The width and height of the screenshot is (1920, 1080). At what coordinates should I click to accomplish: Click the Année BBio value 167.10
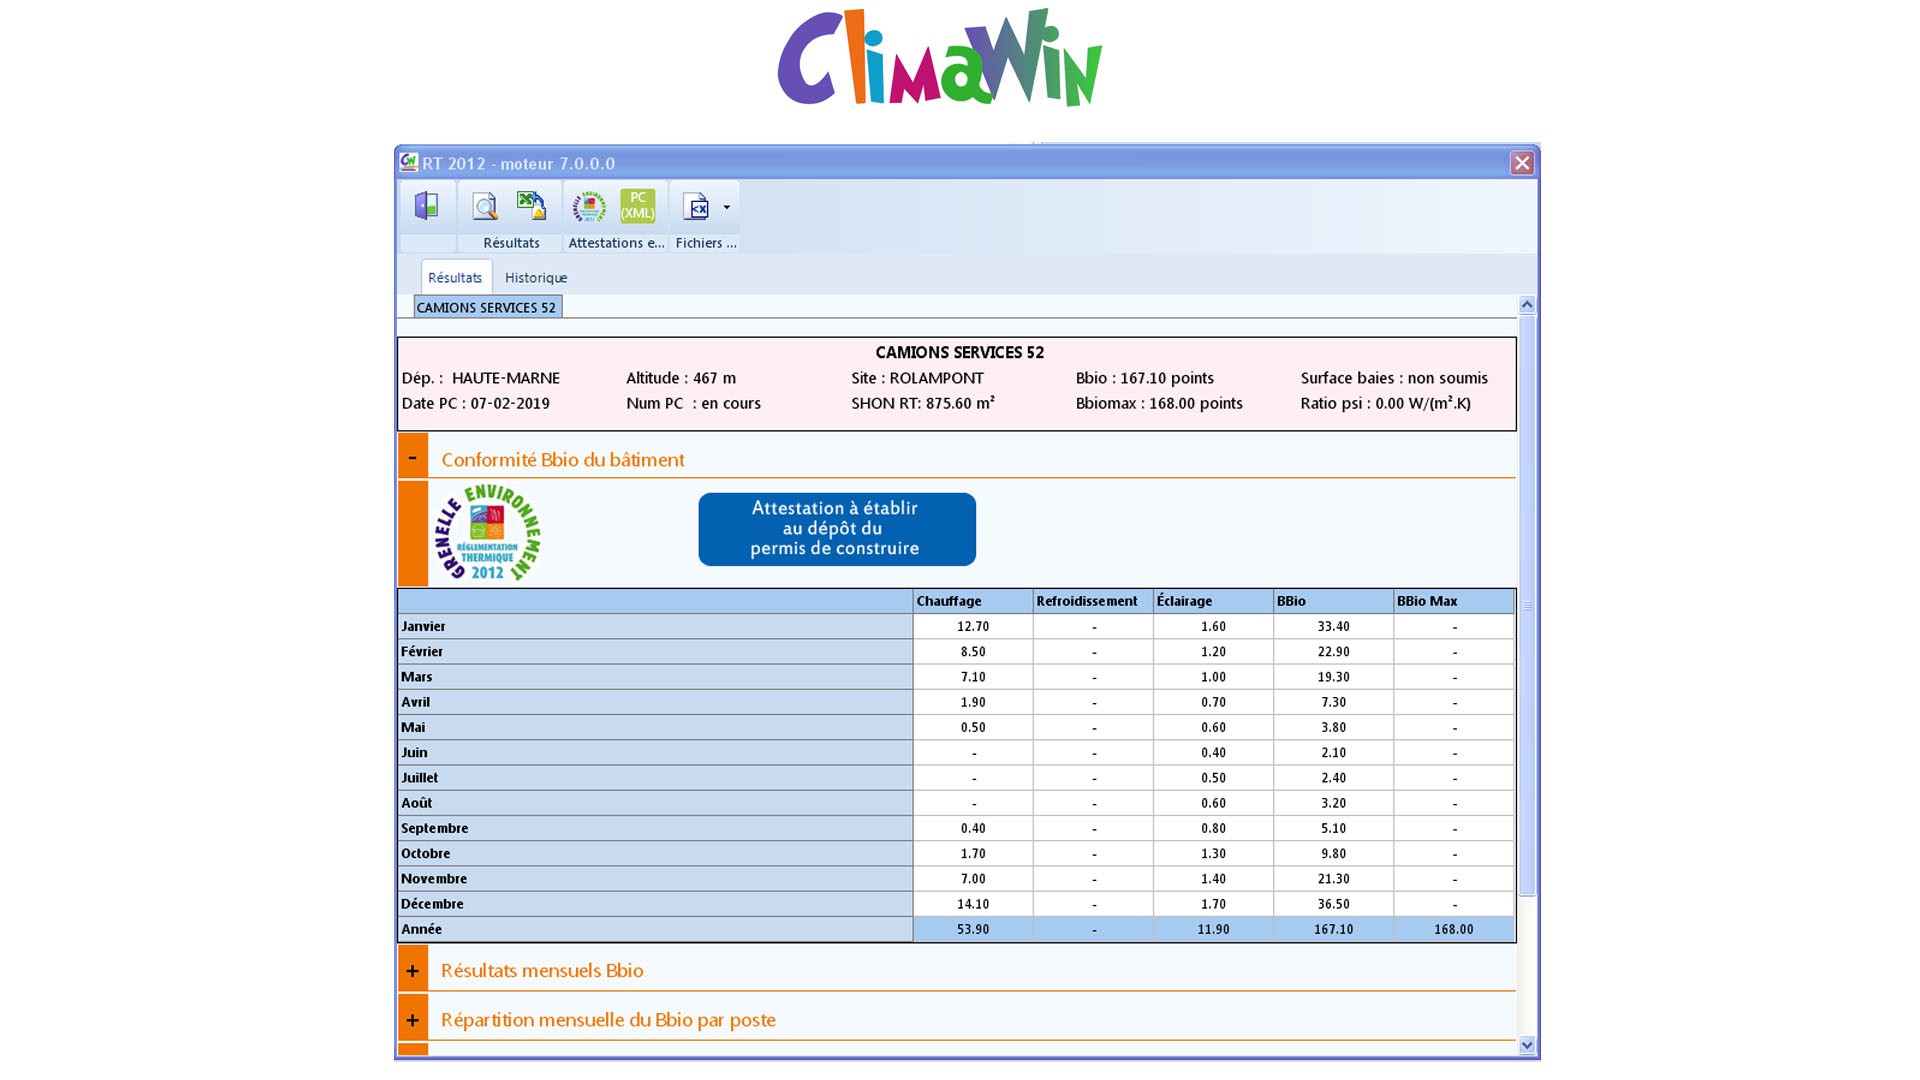1333,929
